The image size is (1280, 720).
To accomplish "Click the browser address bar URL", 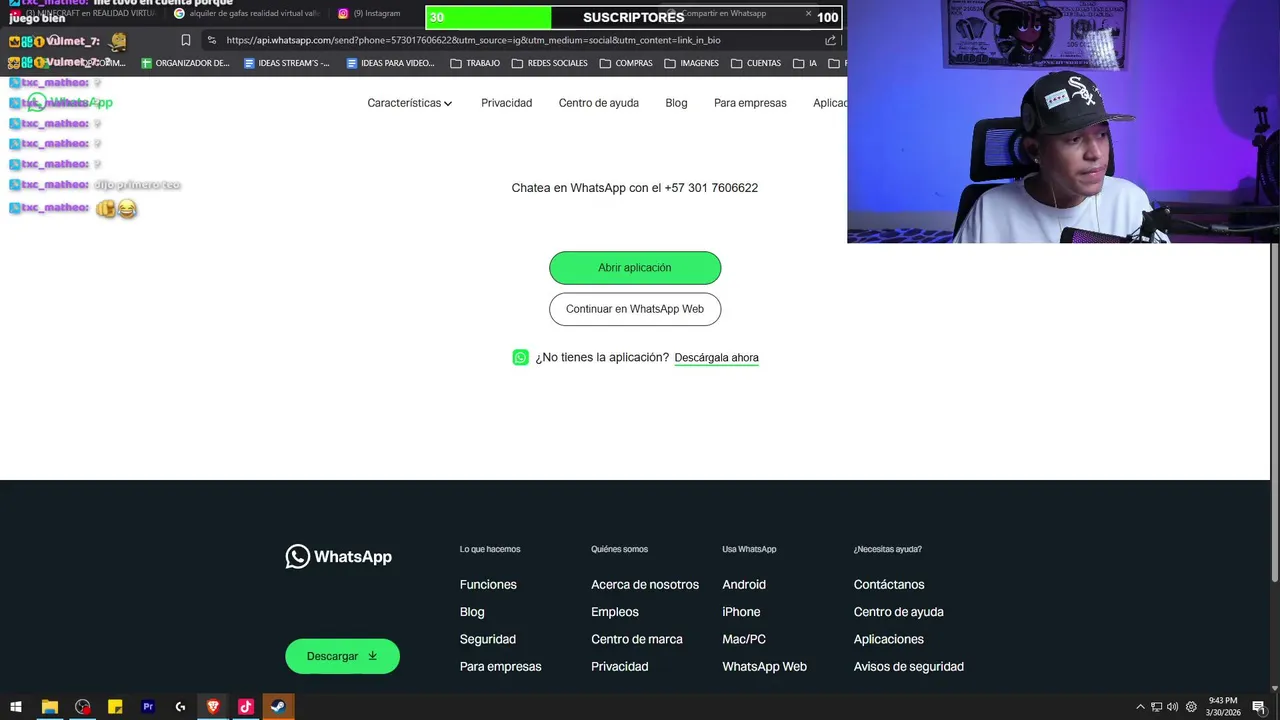I will (473, 40).
